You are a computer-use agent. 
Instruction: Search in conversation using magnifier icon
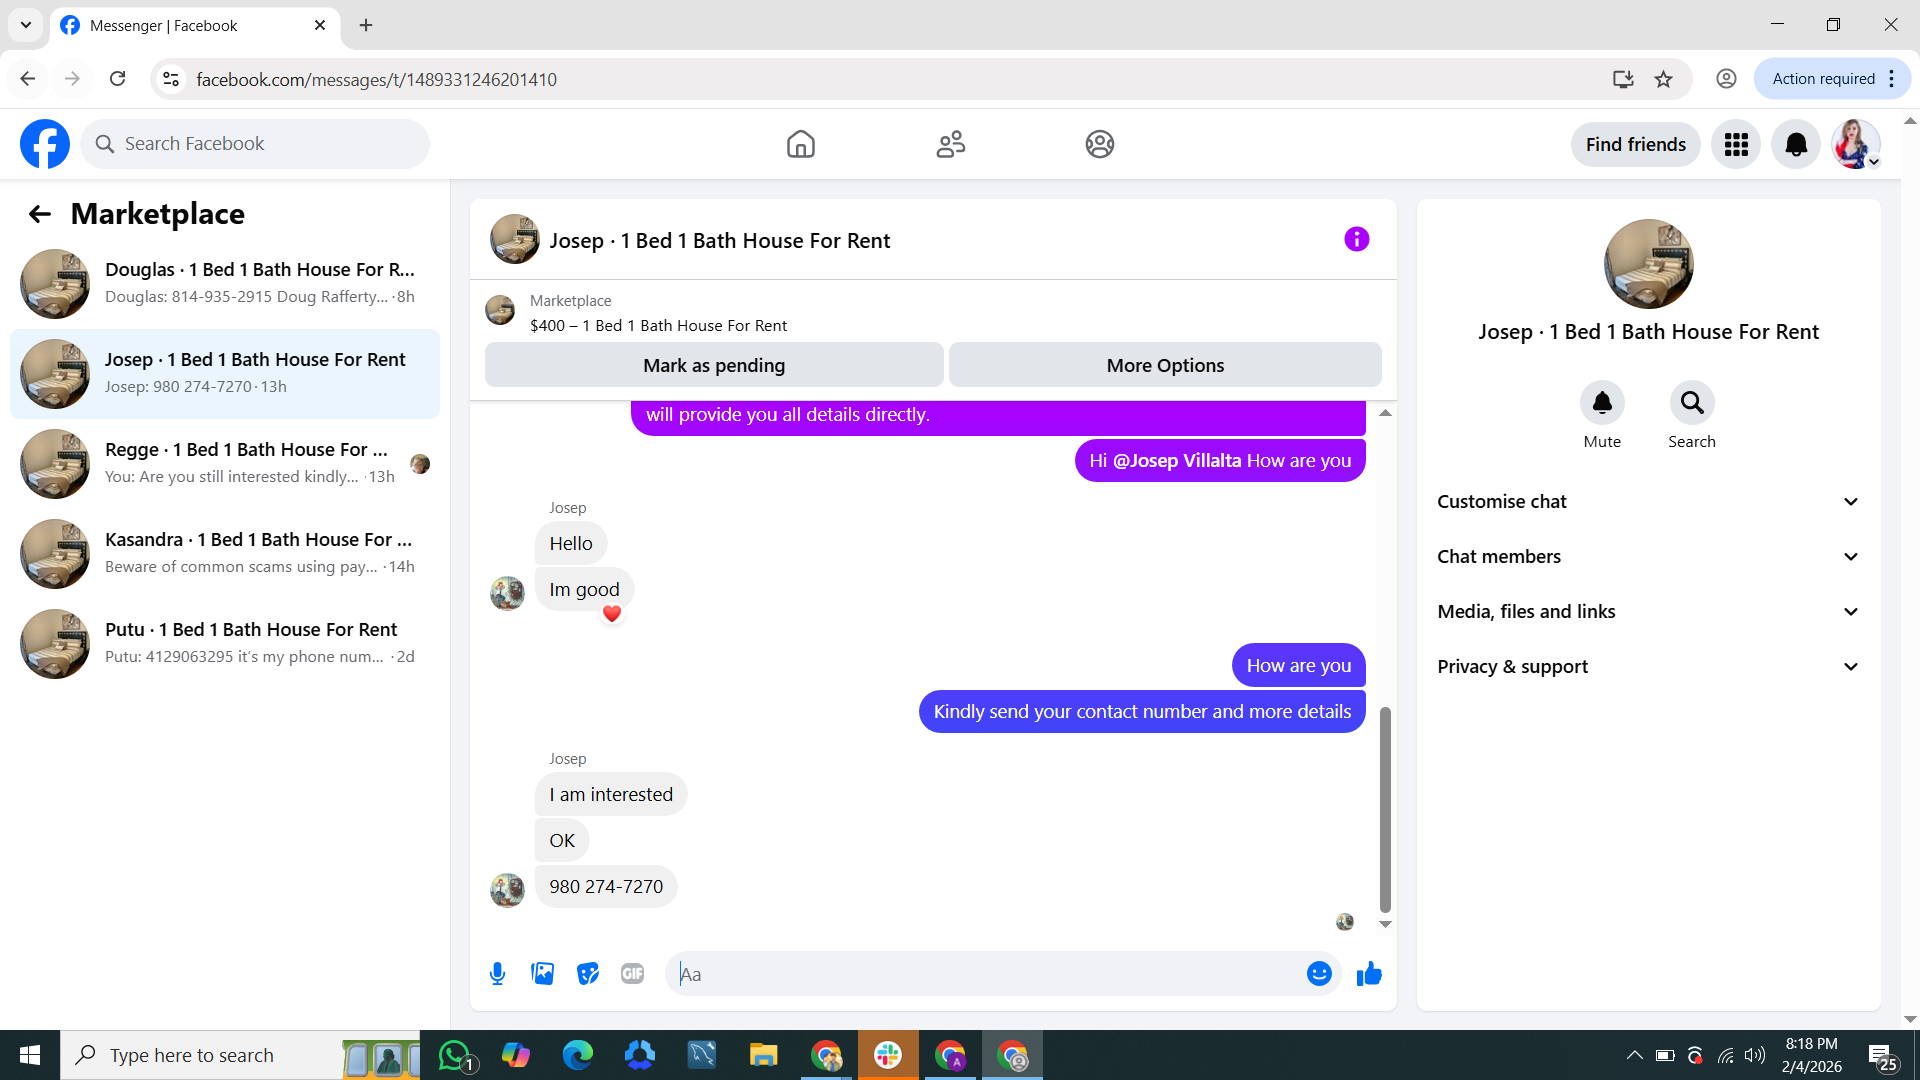pyautogui.click(x=1691, y=403)
